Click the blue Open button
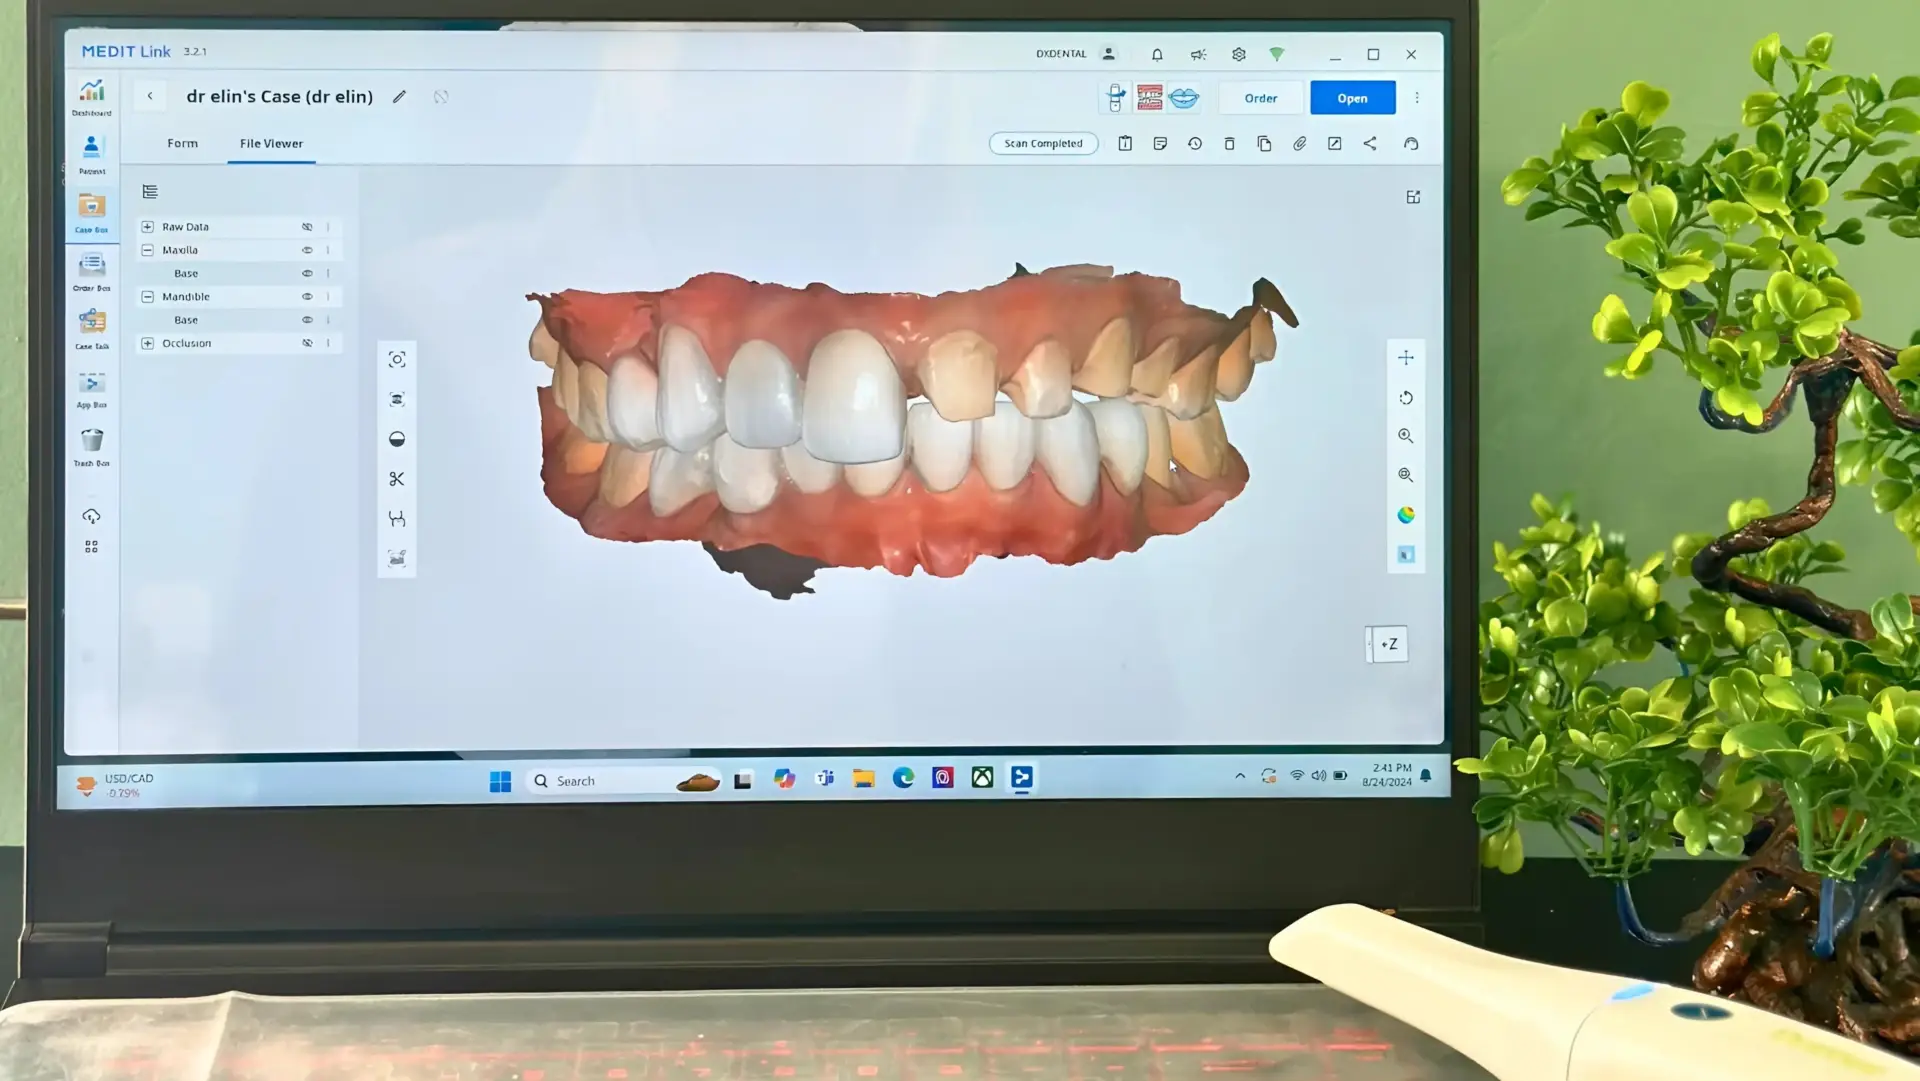 click(1352, 97)
